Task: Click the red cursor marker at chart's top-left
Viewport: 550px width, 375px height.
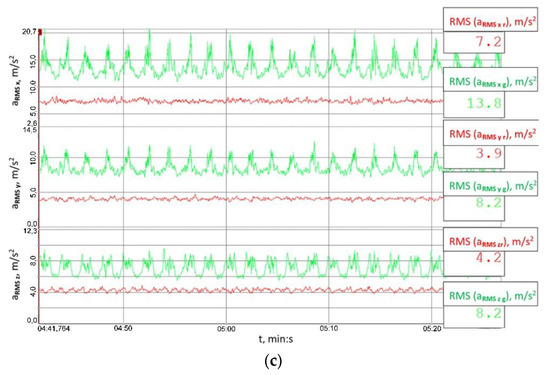Action: point(40,32)
